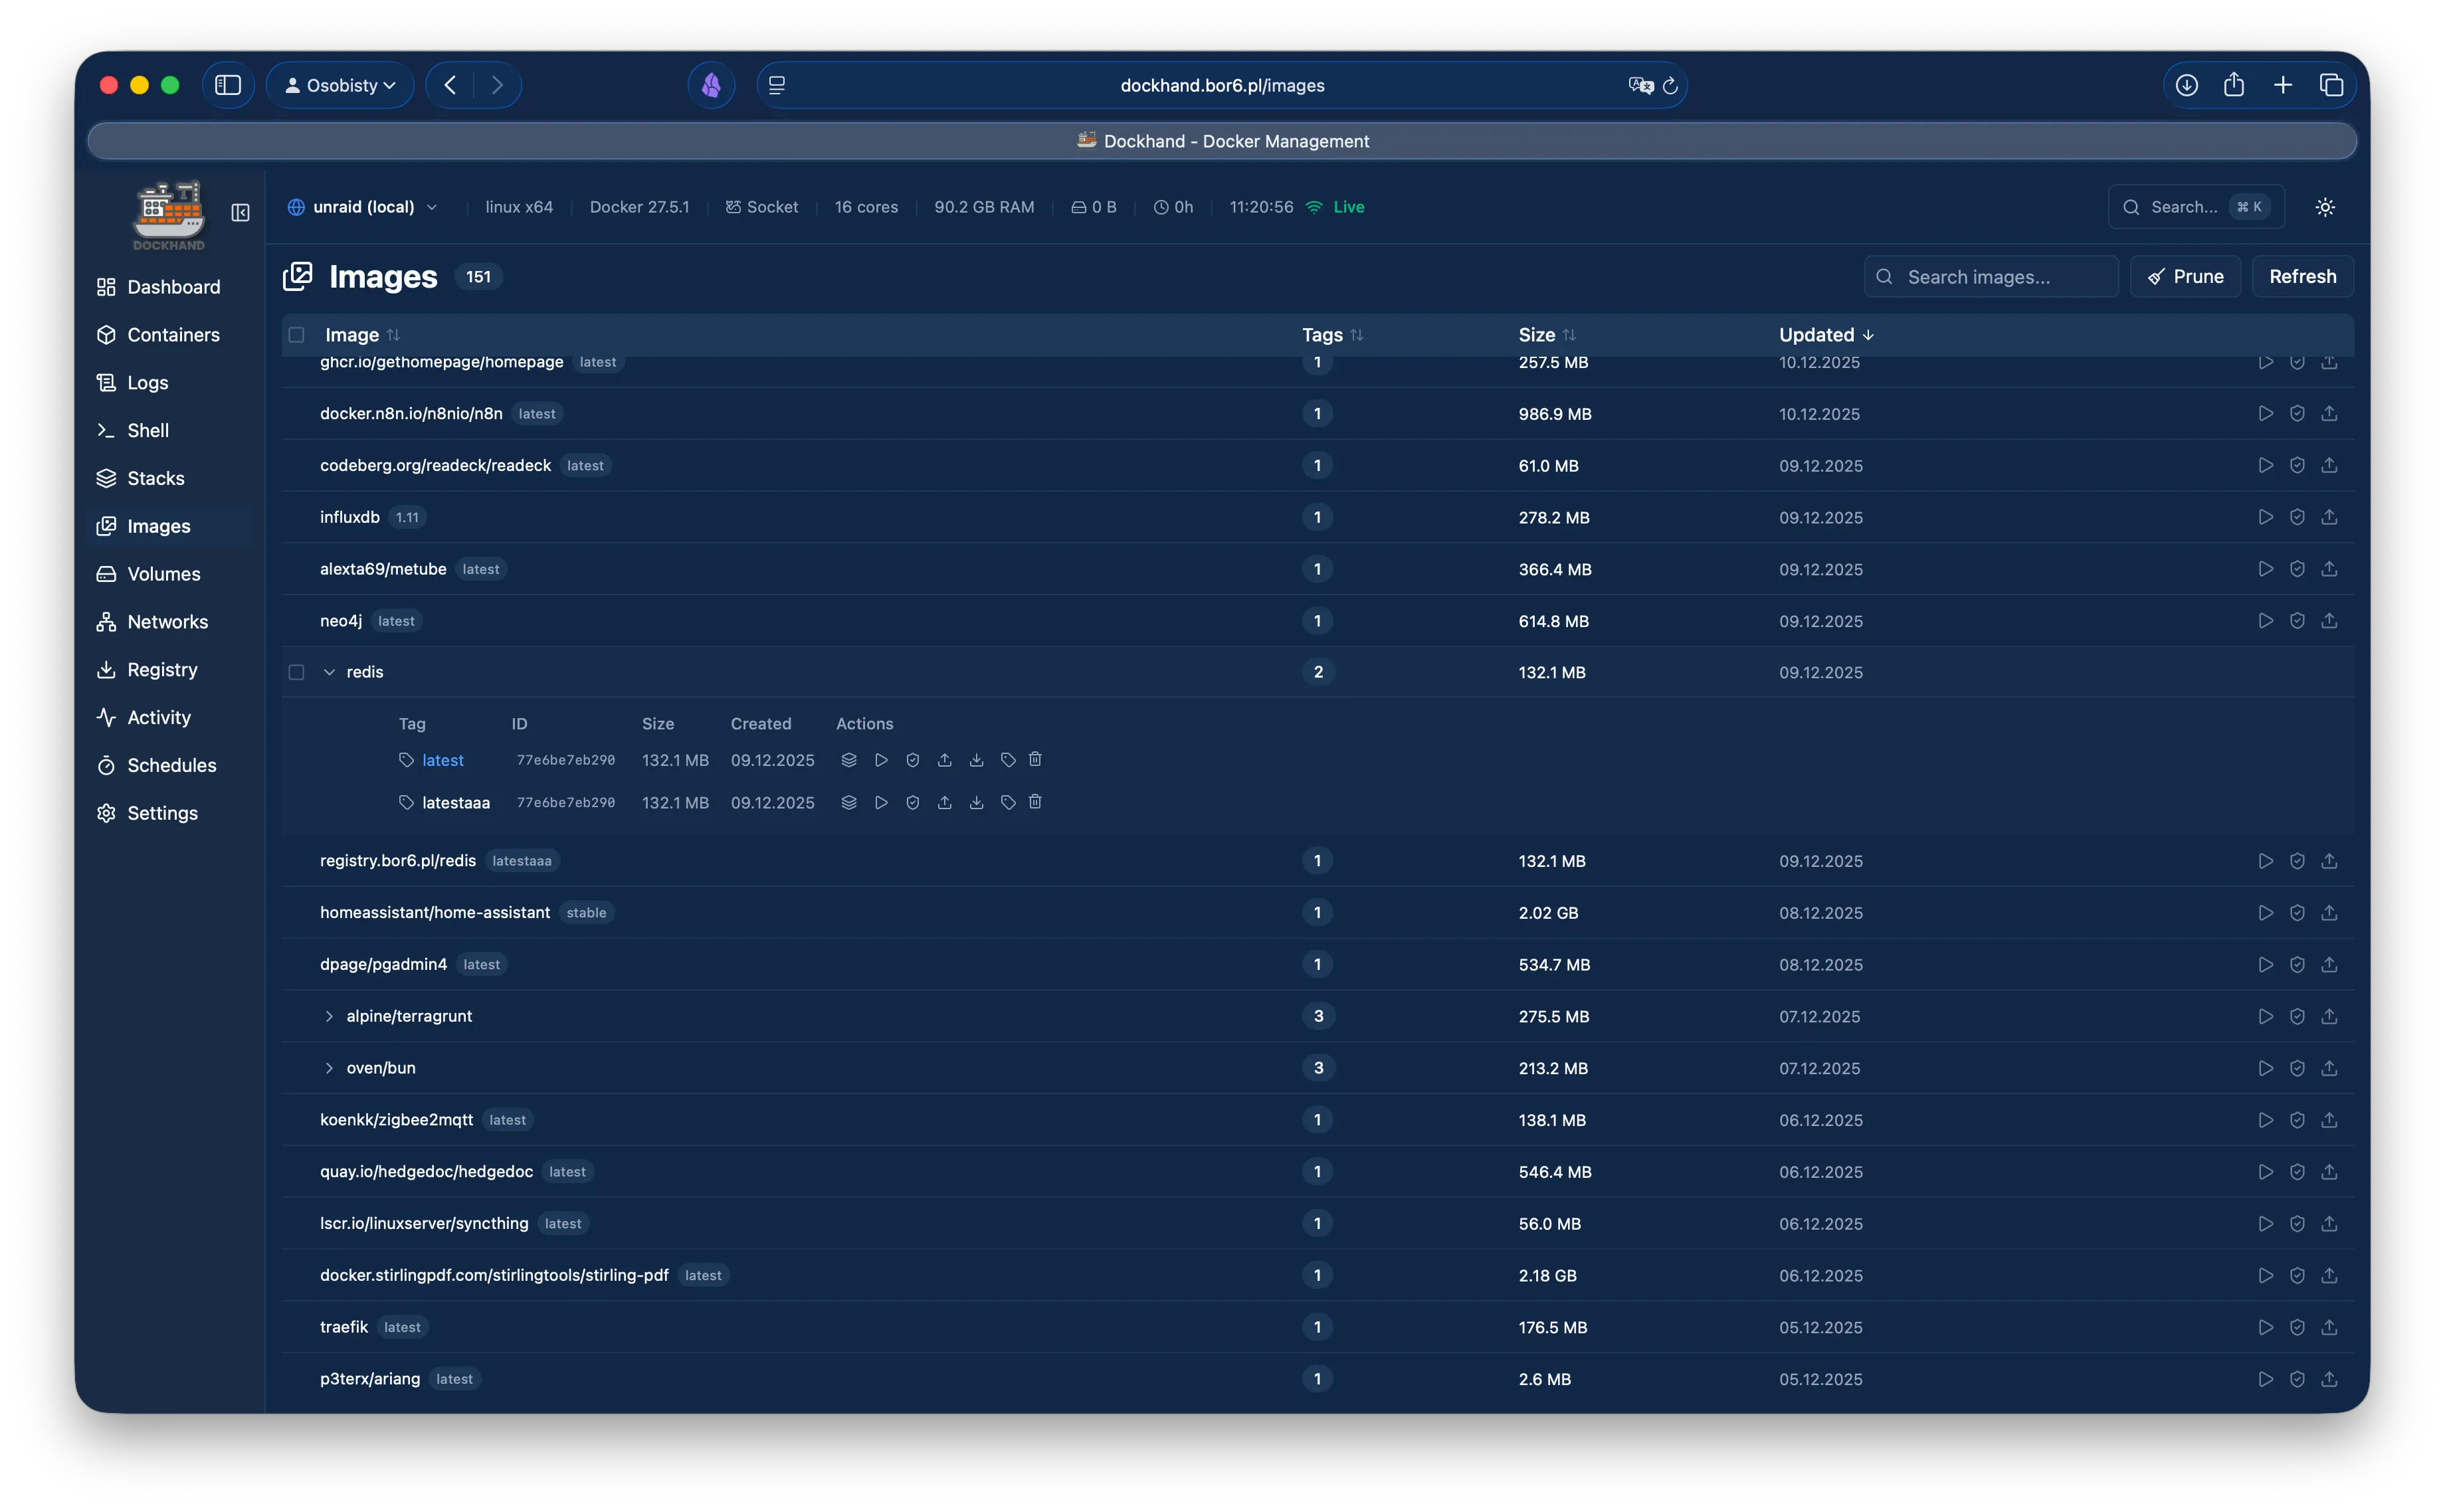Viewport: 2445px width, 1512px height.
Task: Expand the oven/bun image tags
Action: 329,1068
